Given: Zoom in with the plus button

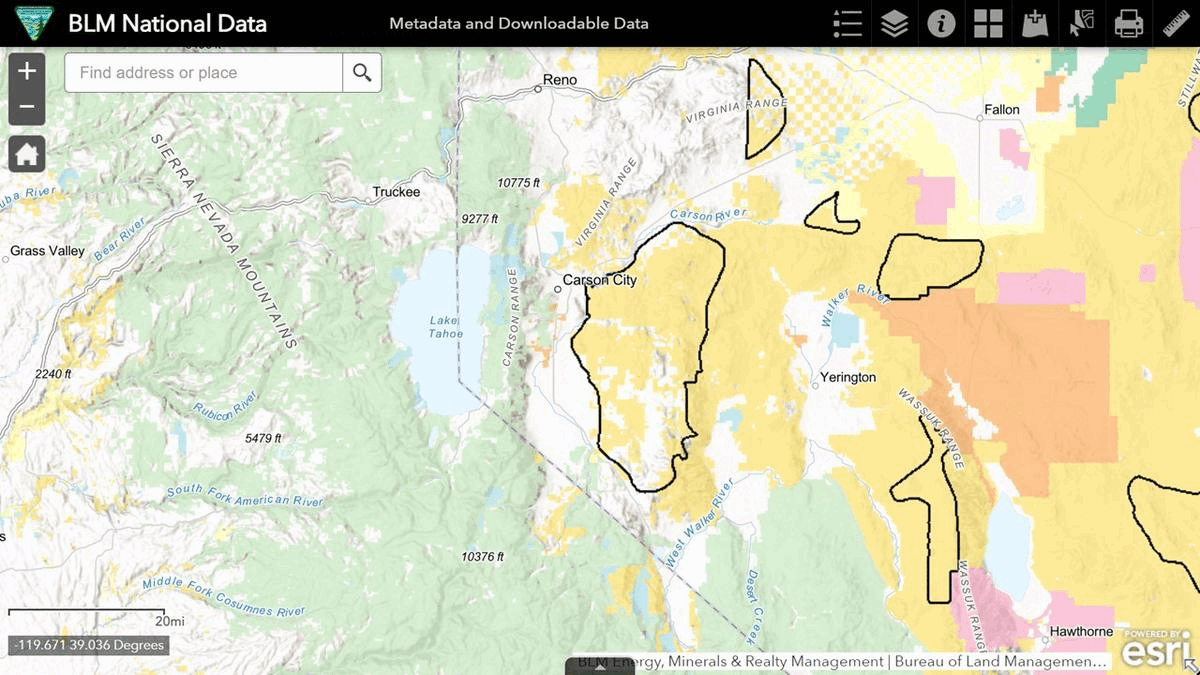Looking at the screenshot, I should click(x=27, y=71).
